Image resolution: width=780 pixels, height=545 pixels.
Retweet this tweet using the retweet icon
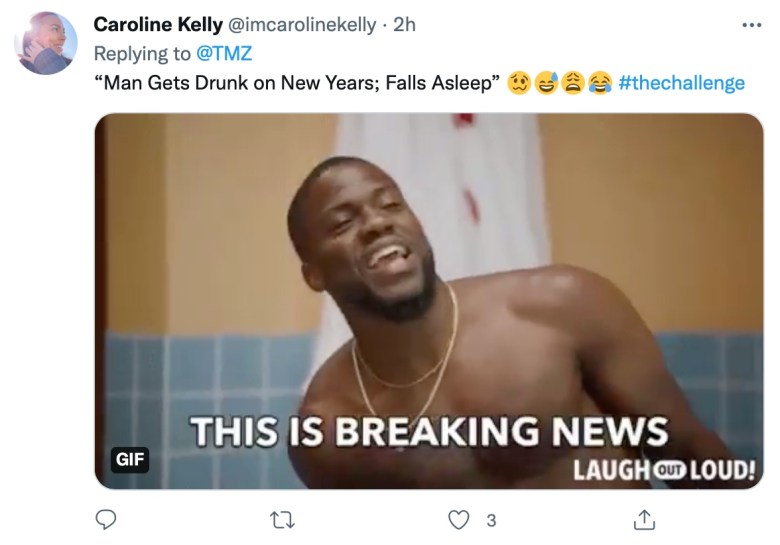pos(284,519)
